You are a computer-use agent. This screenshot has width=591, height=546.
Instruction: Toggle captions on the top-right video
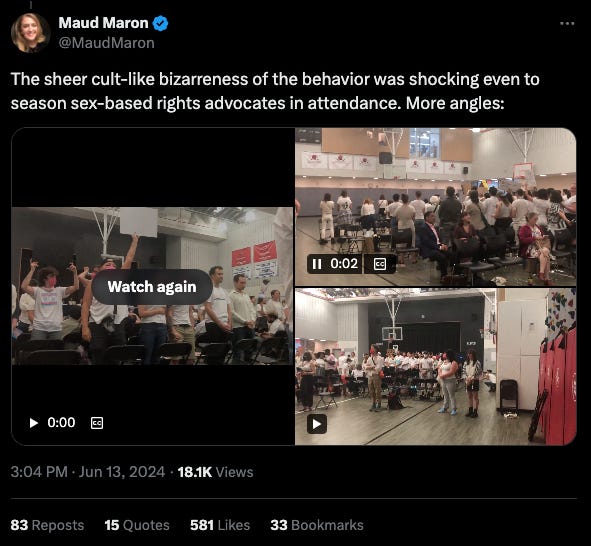(x=380, y=264)
